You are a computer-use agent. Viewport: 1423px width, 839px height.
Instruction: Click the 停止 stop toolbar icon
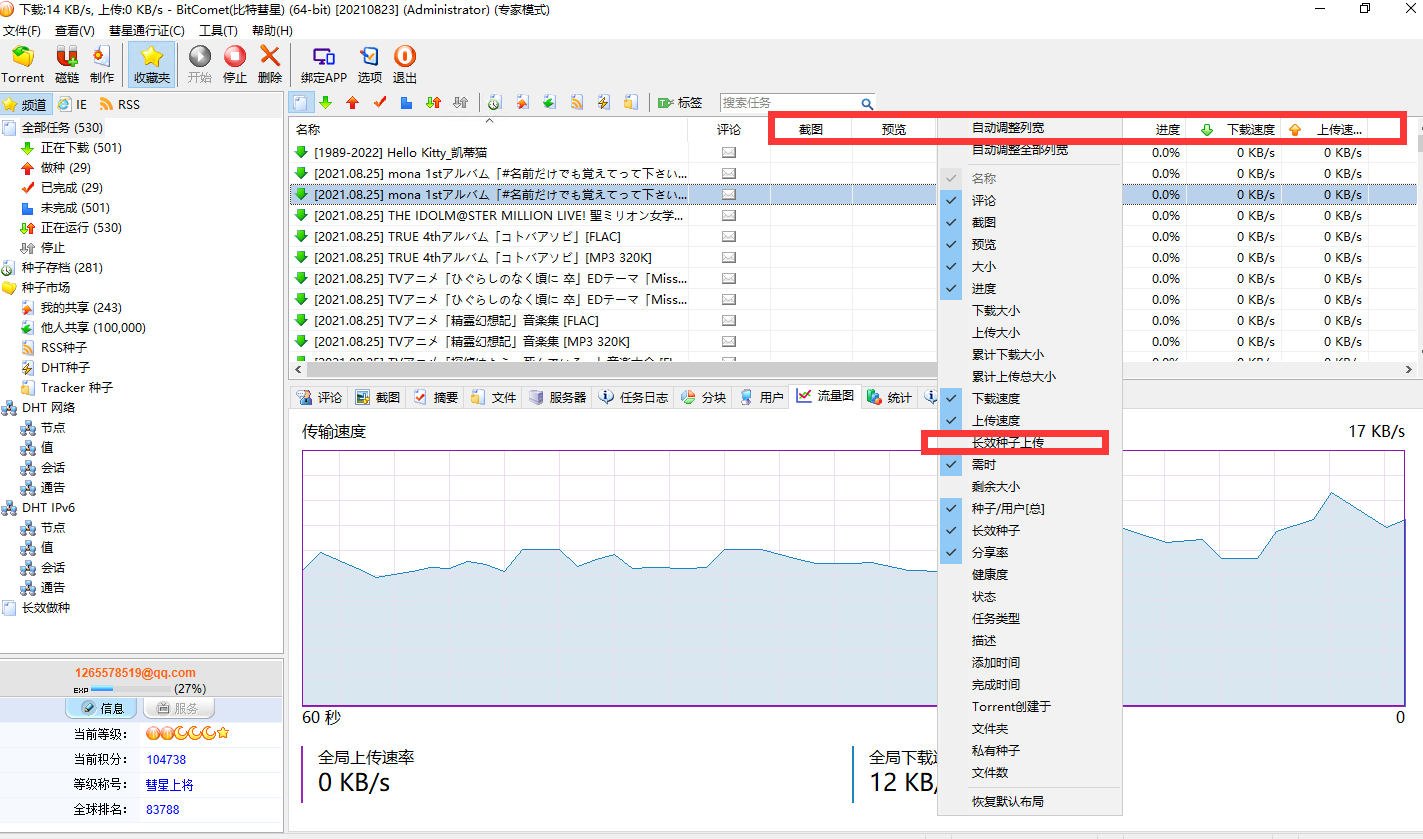[235, 64]
